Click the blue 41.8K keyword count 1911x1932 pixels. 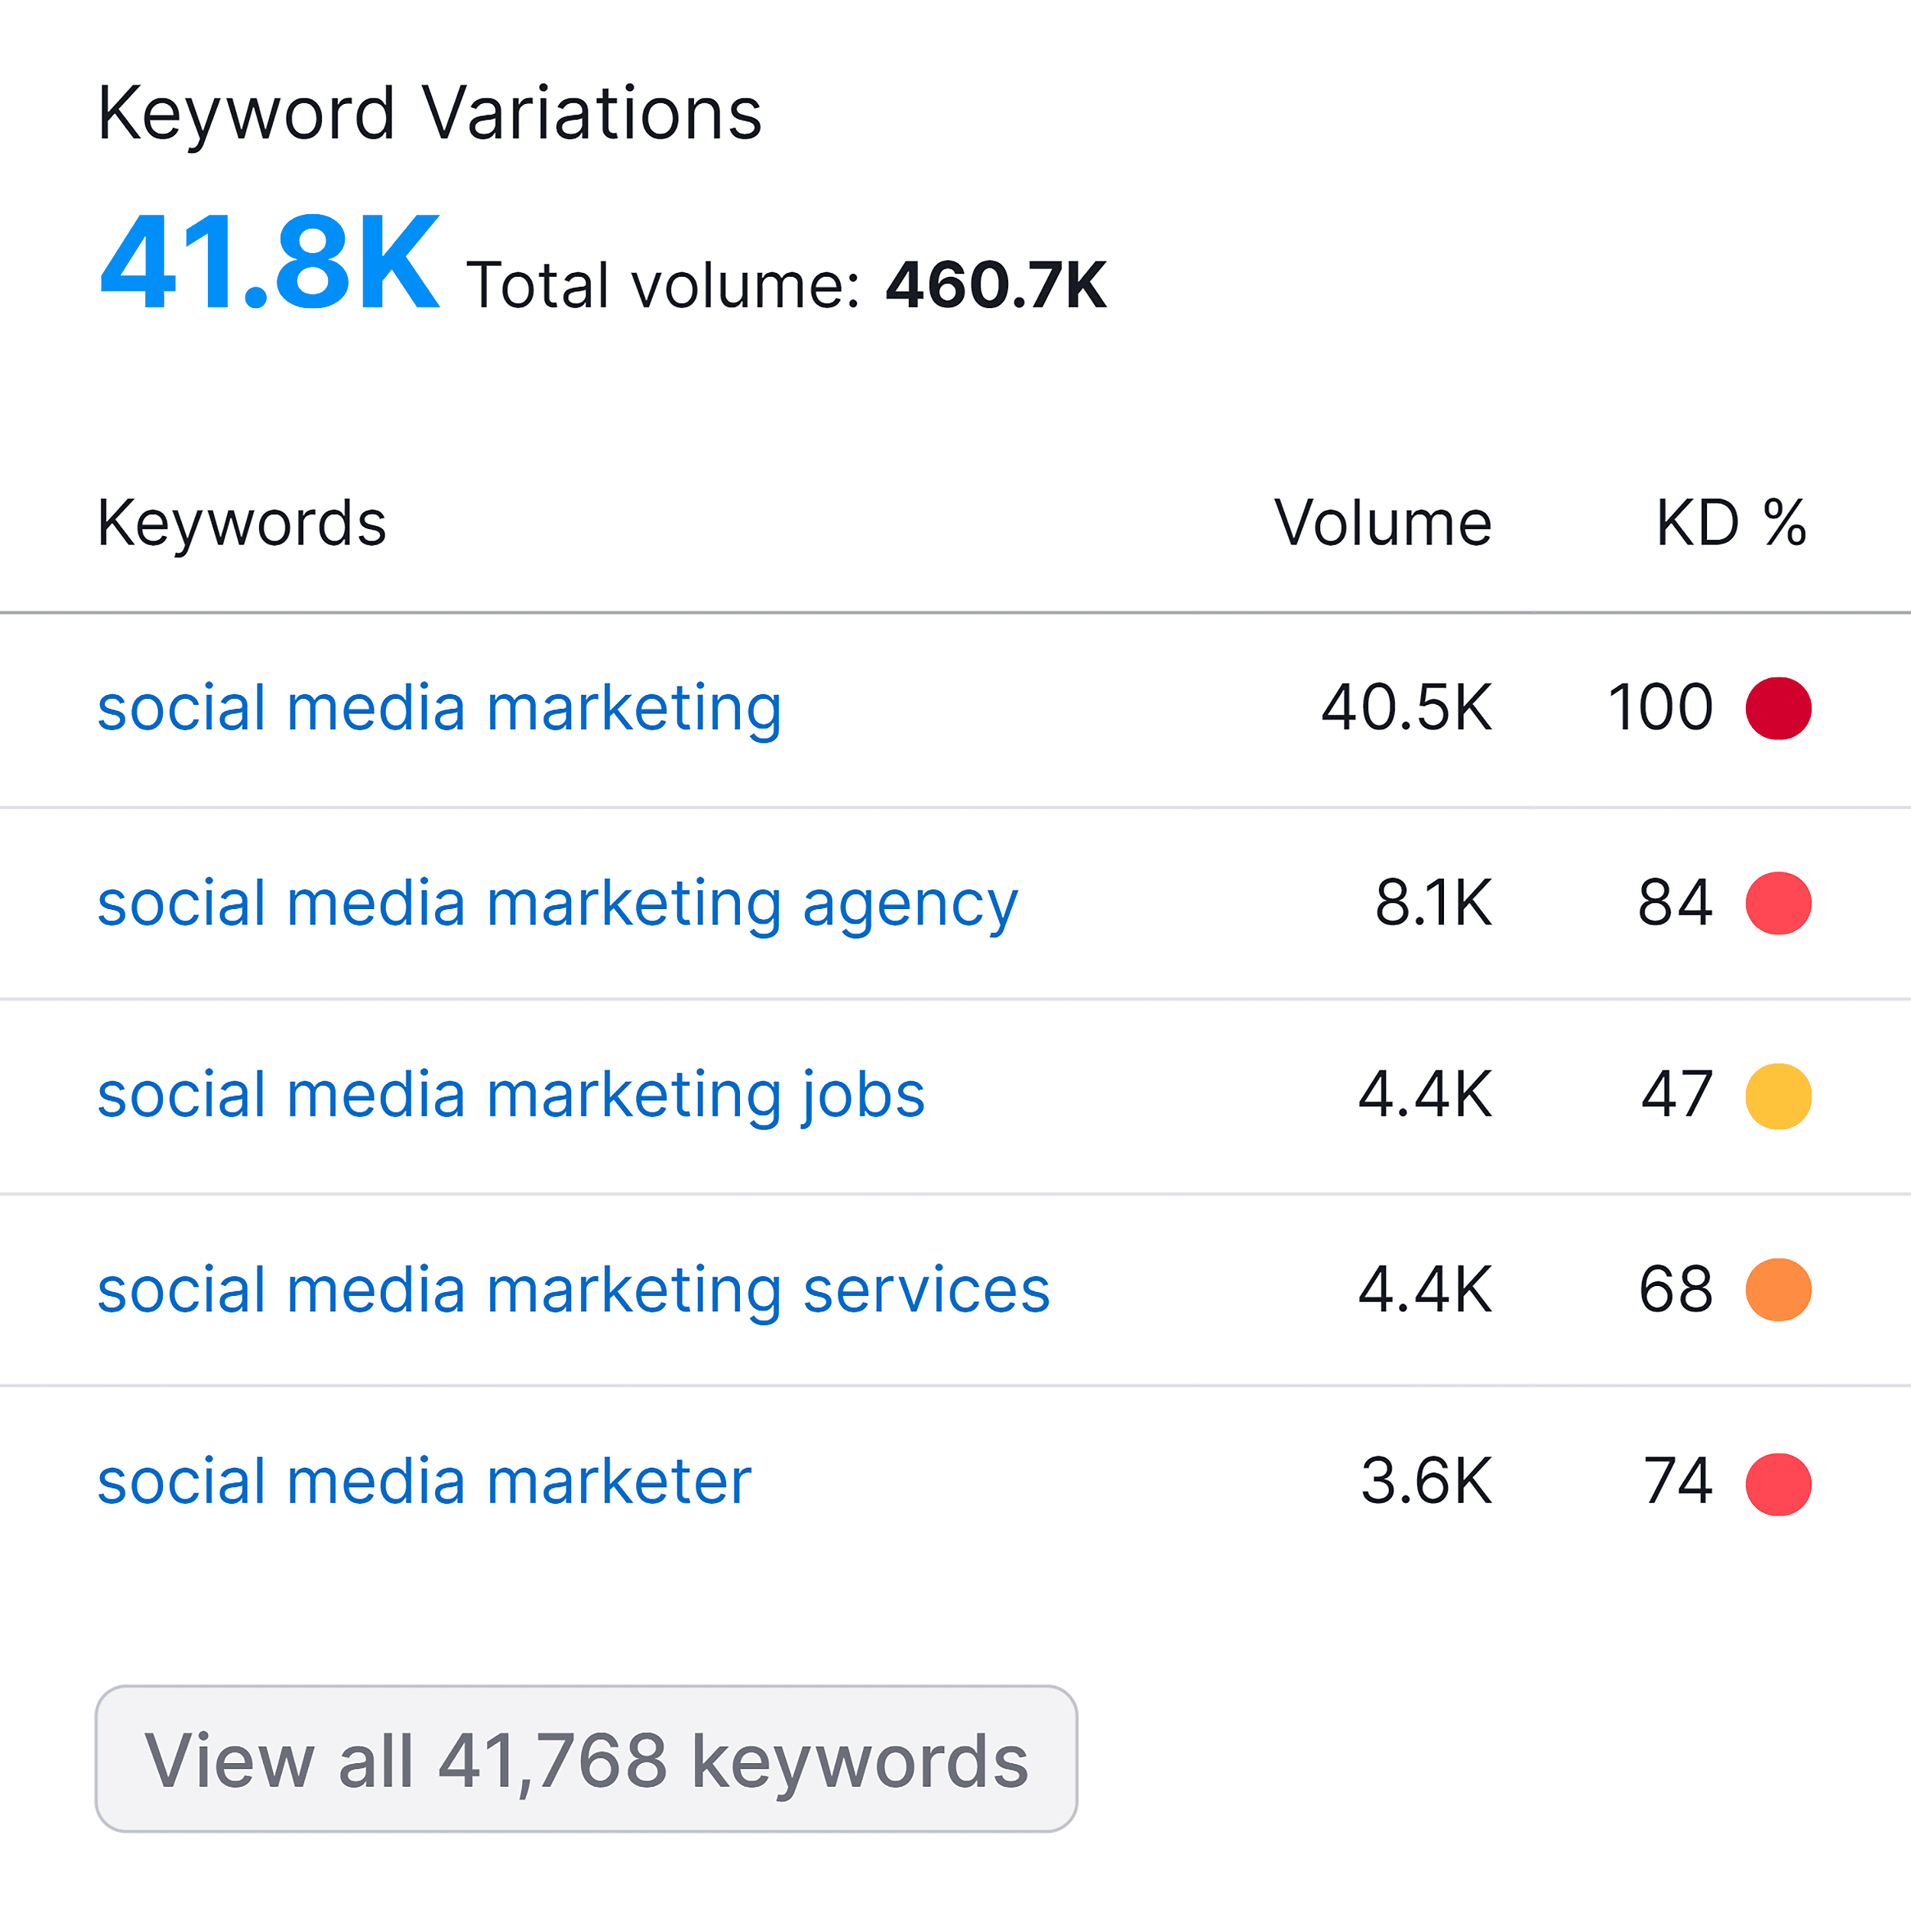tap(269, 263)
